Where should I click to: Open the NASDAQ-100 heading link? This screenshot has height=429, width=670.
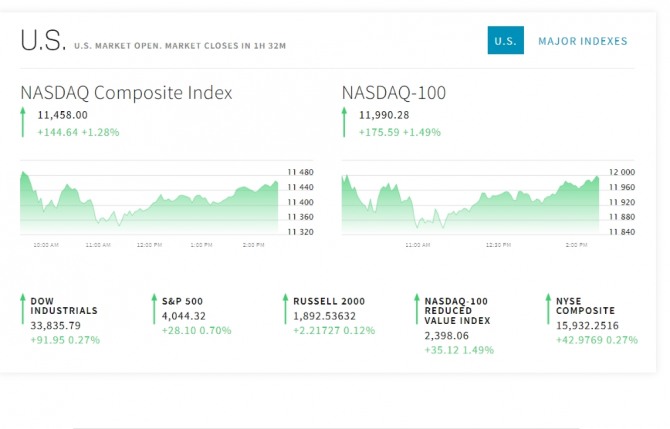pyautogui.click(x=394, y=93)
